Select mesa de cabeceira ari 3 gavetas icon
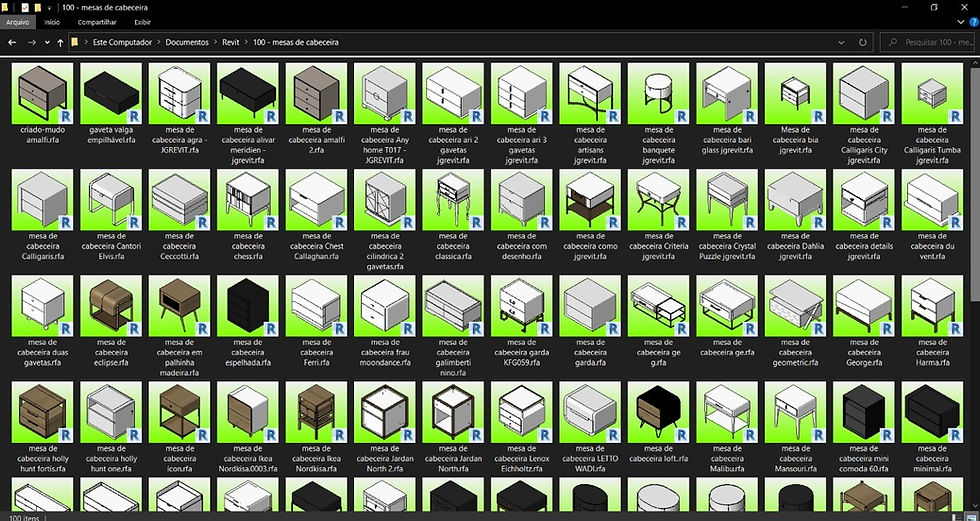This screenshot has height=521, width=980. [522, 93]
